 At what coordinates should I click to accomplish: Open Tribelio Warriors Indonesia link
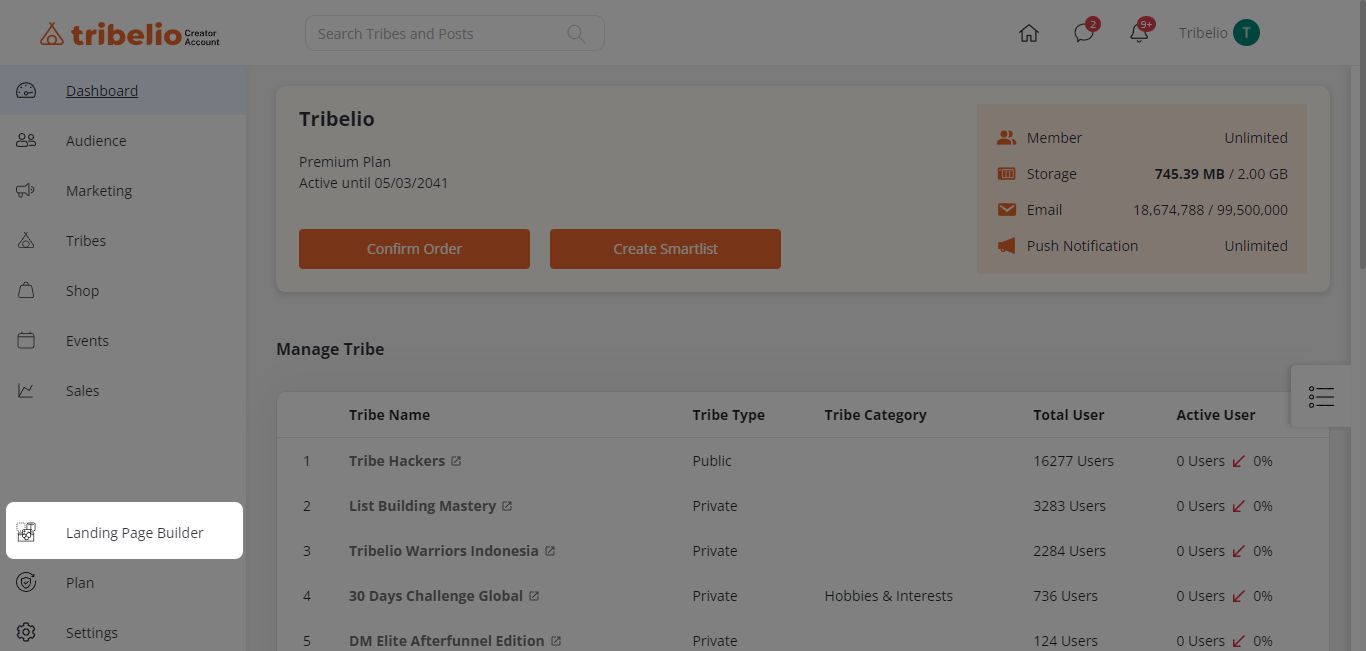(444, 551)
